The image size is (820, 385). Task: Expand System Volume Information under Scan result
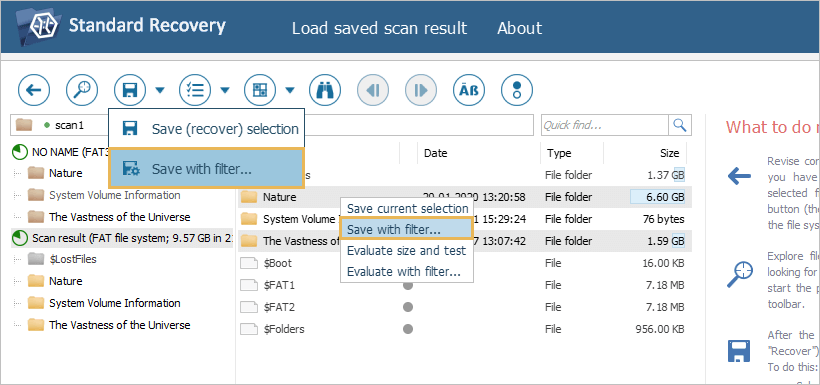[x=18, y=303]
